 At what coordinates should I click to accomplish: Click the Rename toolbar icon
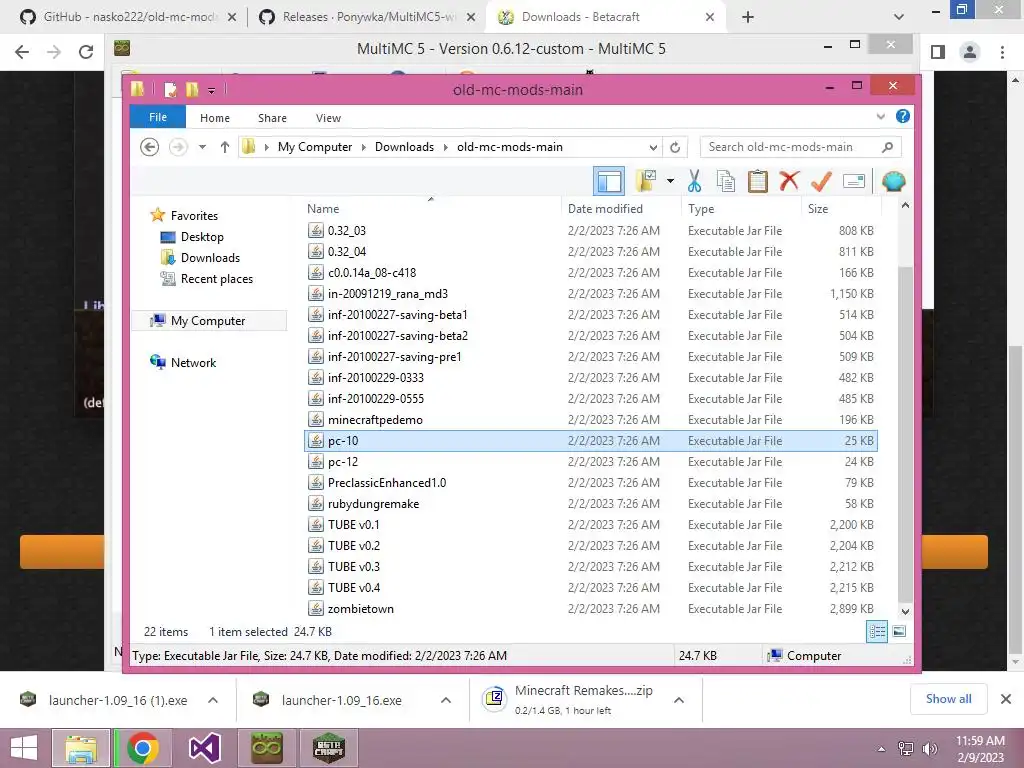(854, 181)
